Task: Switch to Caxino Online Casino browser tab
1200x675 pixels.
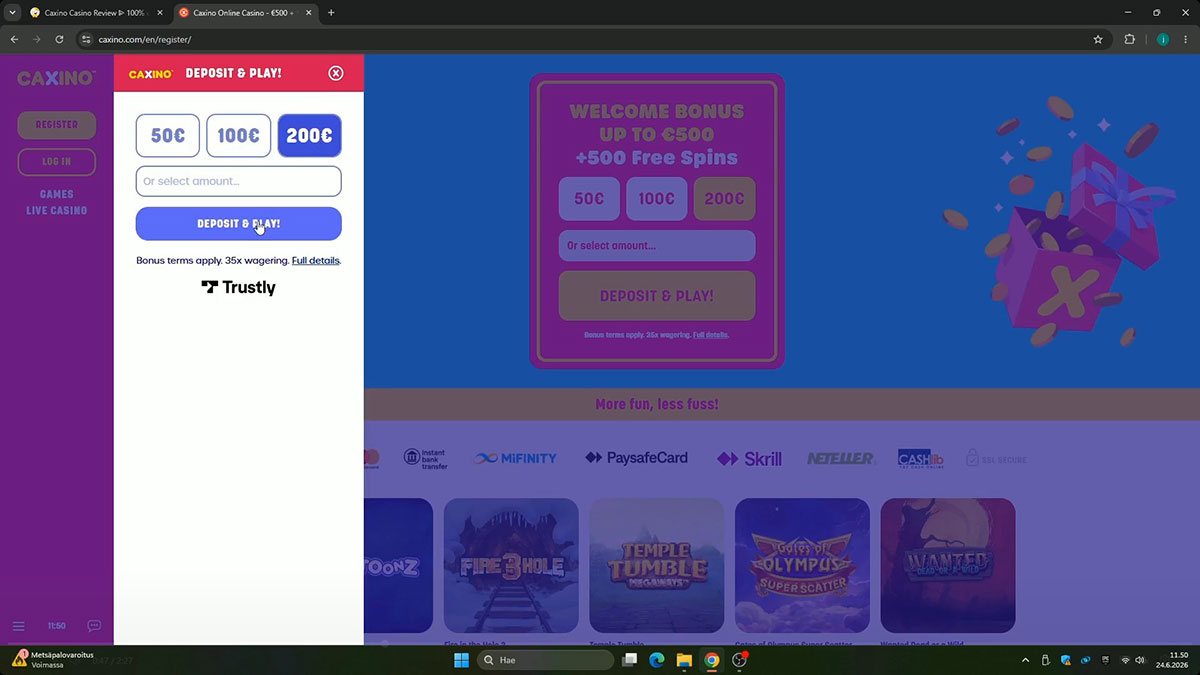Action: pyautogui.click(x=245, y=12)
